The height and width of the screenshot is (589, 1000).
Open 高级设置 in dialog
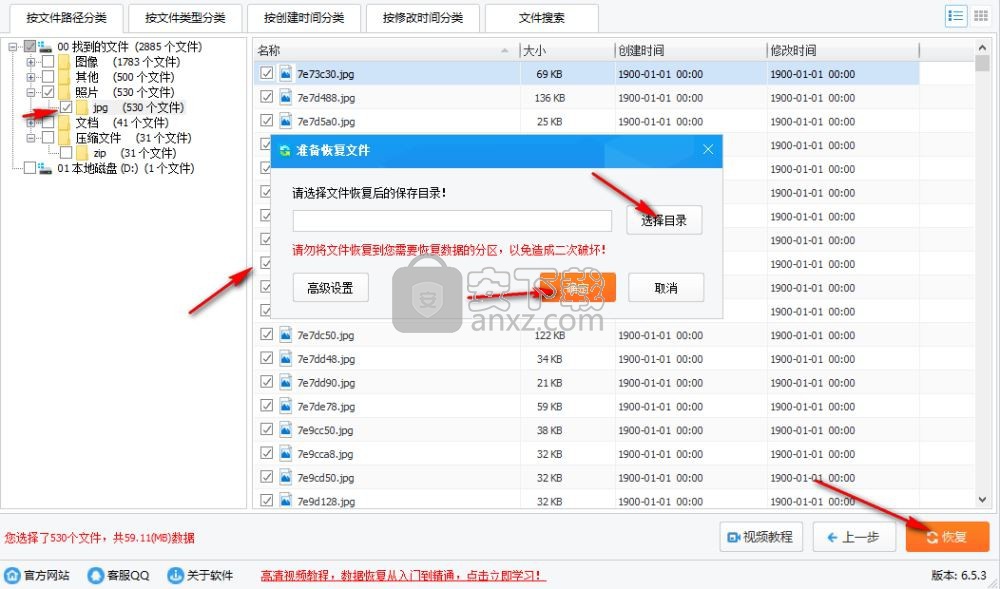click(330, 287)
